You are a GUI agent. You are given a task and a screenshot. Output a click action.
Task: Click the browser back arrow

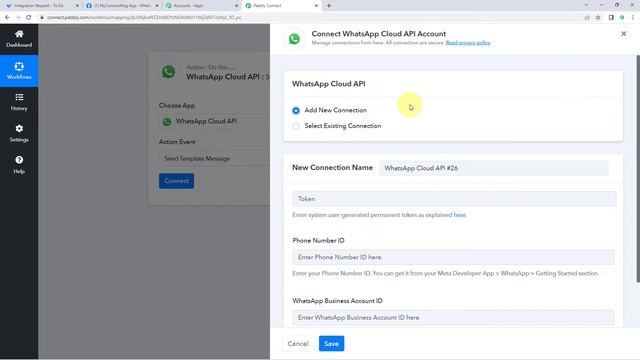(x=7, y=18)
